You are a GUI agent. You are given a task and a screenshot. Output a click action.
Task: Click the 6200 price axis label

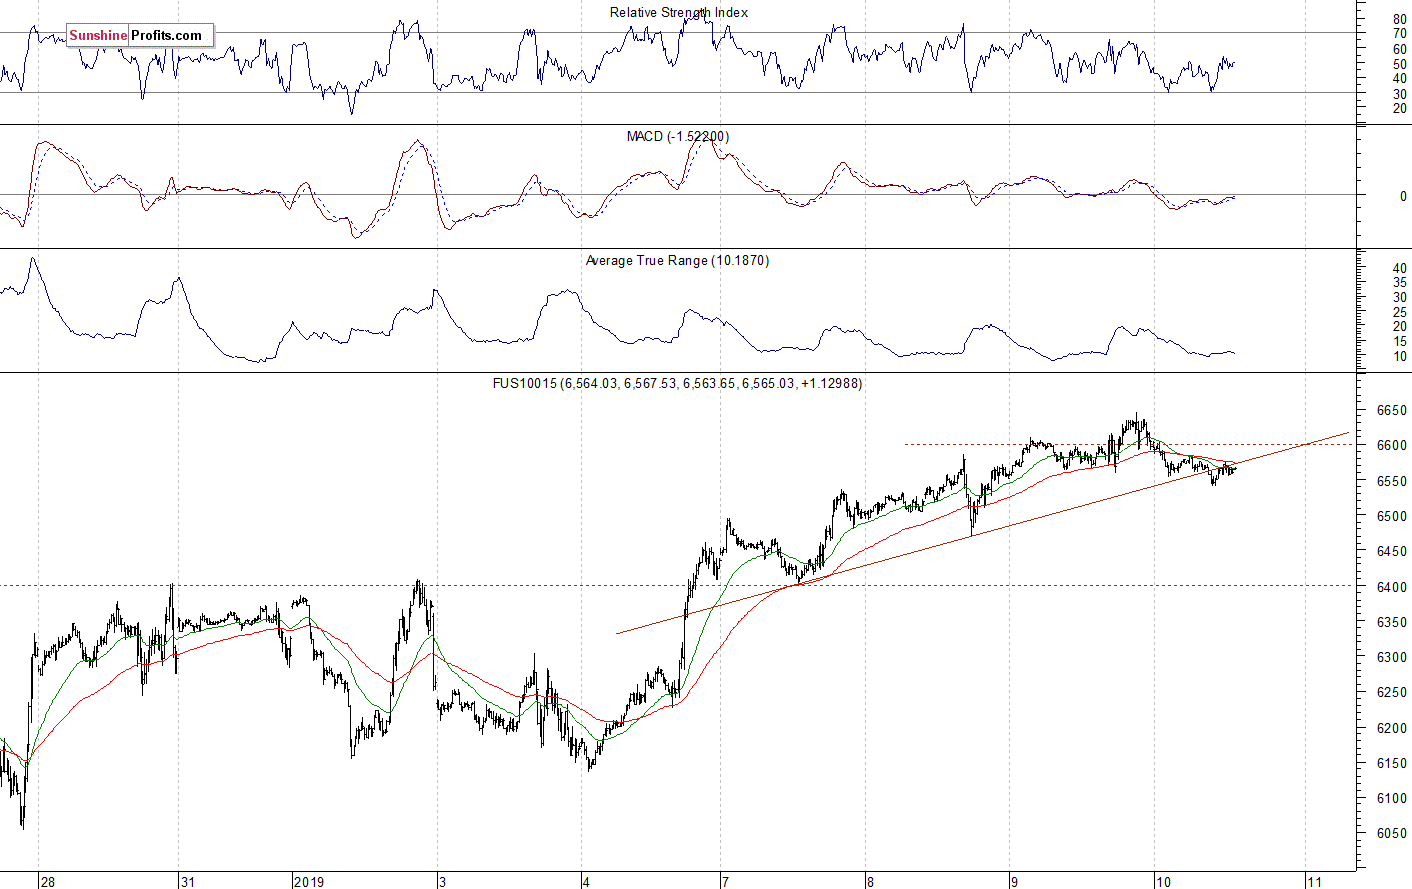pyautogui.click(x=1391, y=728)
